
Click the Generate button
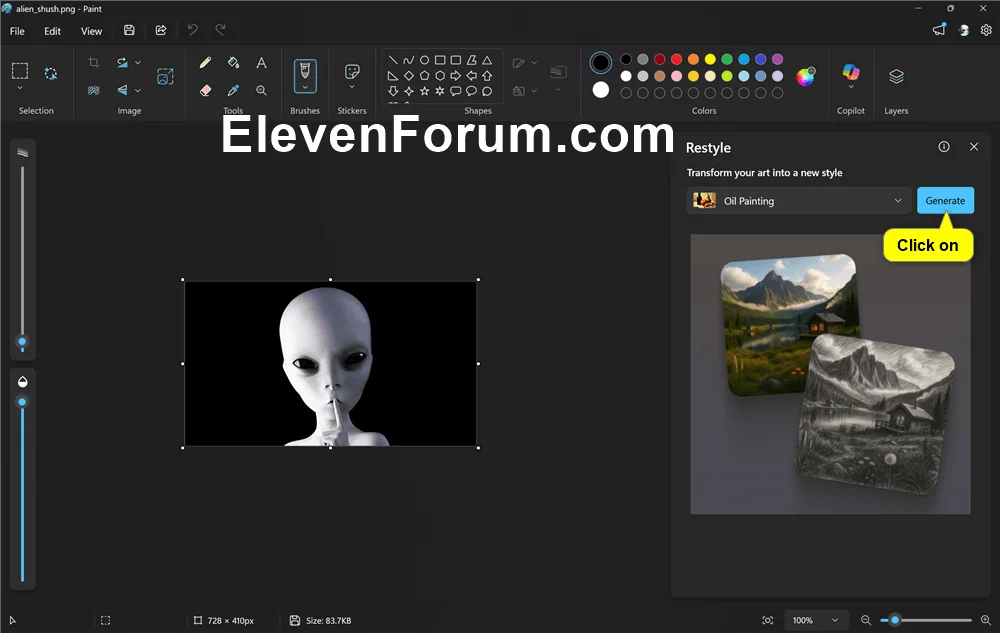point(945,200)
